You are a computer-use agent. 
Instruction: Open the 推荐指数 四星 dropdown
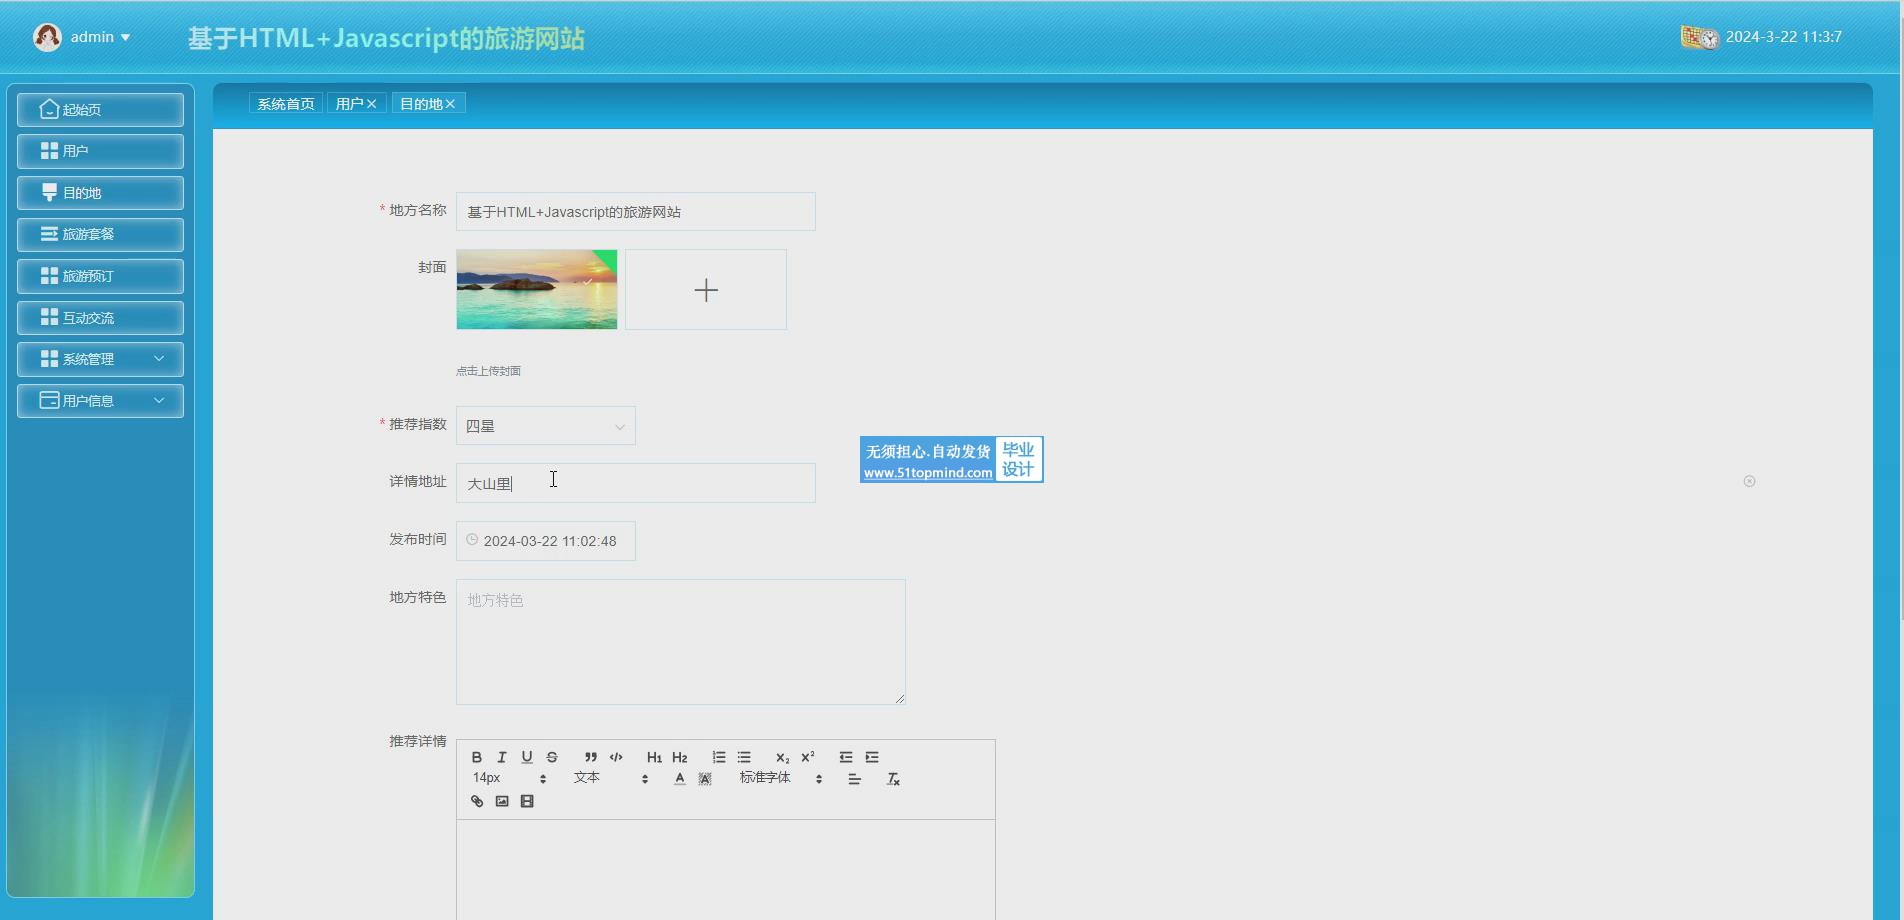click(x=546, y=426)
